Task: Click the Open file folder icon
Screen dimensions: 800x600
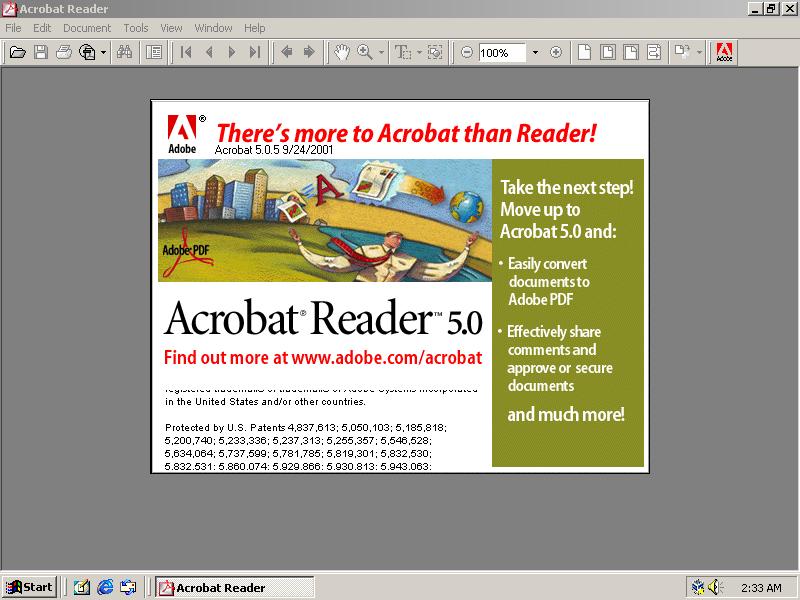Action: click(18, 52)
